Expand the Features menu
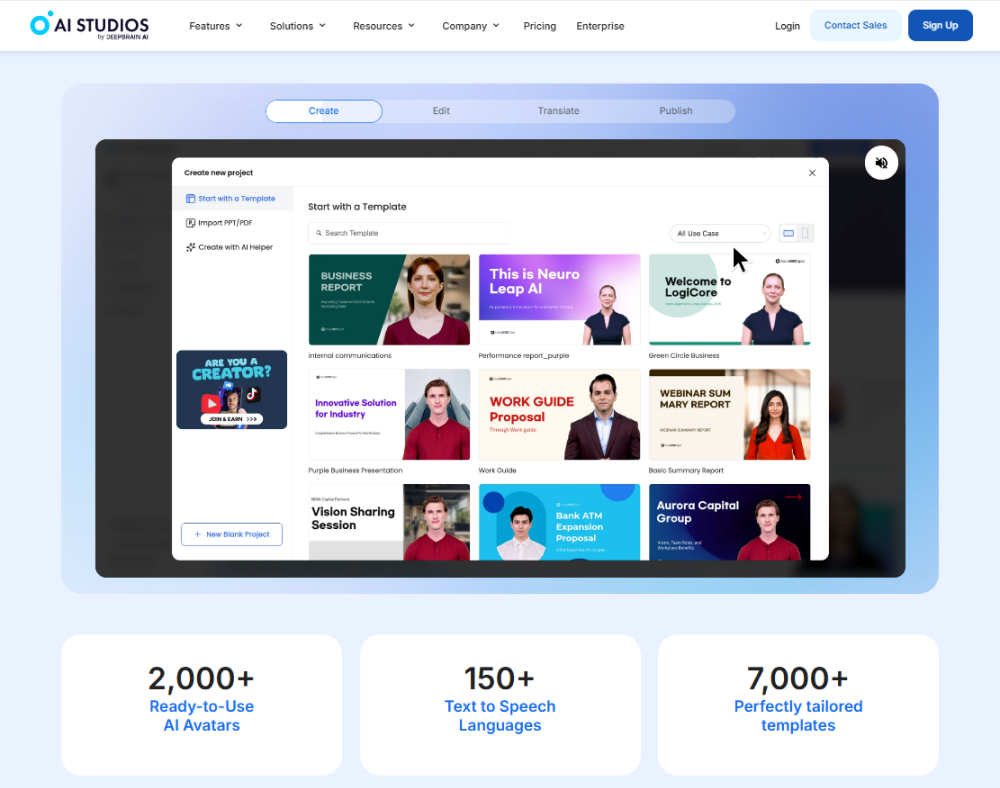This screenshot has height=788, width=1000. coord(216,26)
